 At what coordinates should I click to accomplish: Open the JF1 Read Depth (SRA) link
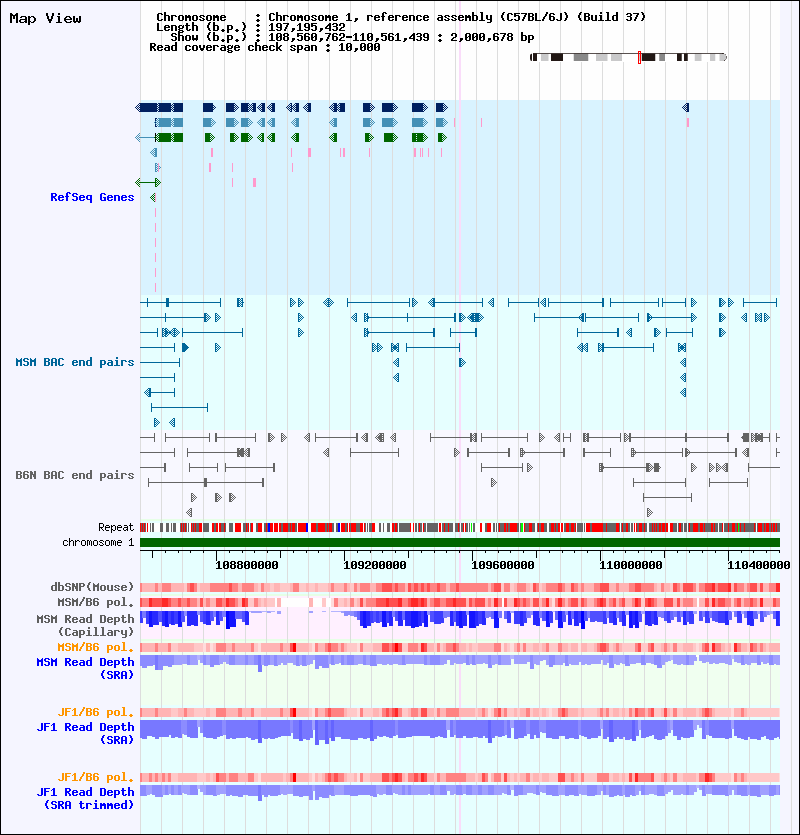coord(85,733)
